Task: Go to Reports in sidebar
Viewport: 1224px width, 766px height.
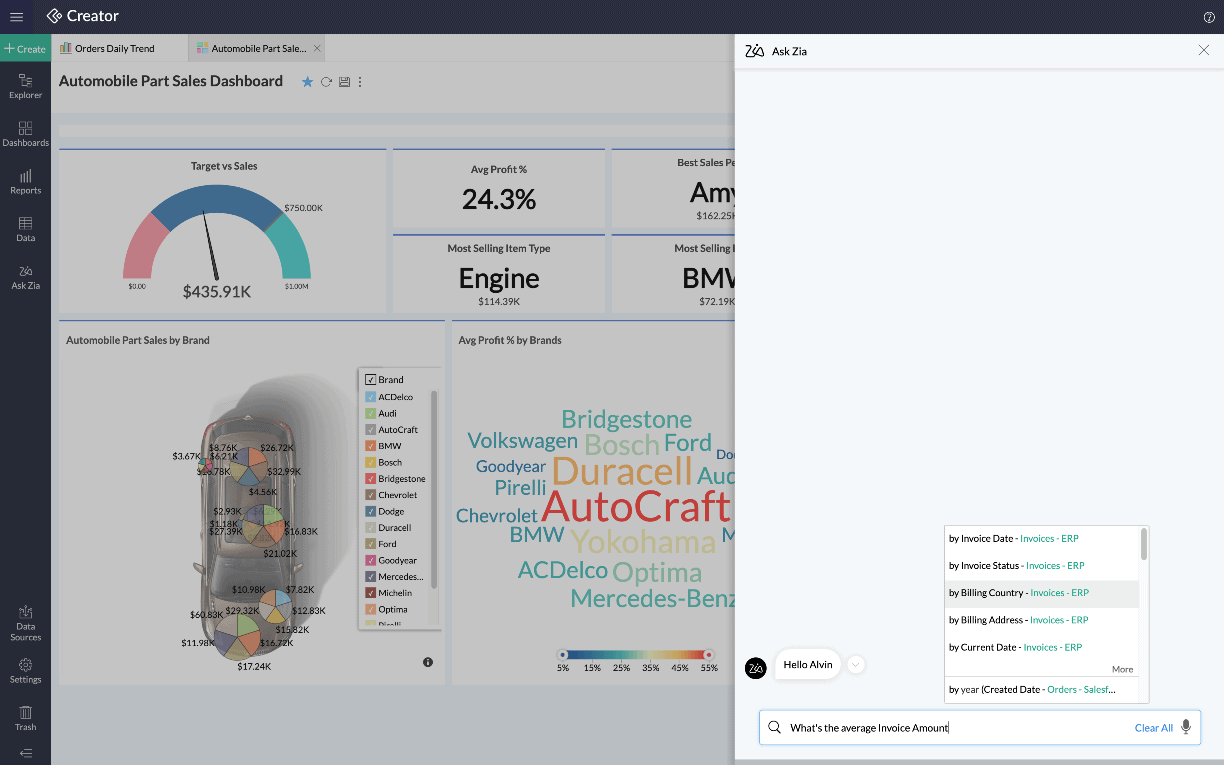Action: [x=25, y=181]
